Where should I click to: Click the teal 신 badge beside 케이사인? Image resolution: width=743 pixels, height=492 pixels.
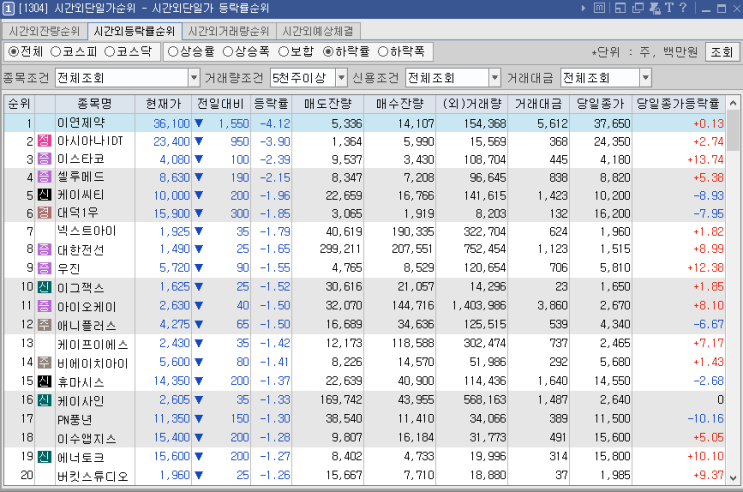coord(44,400)
